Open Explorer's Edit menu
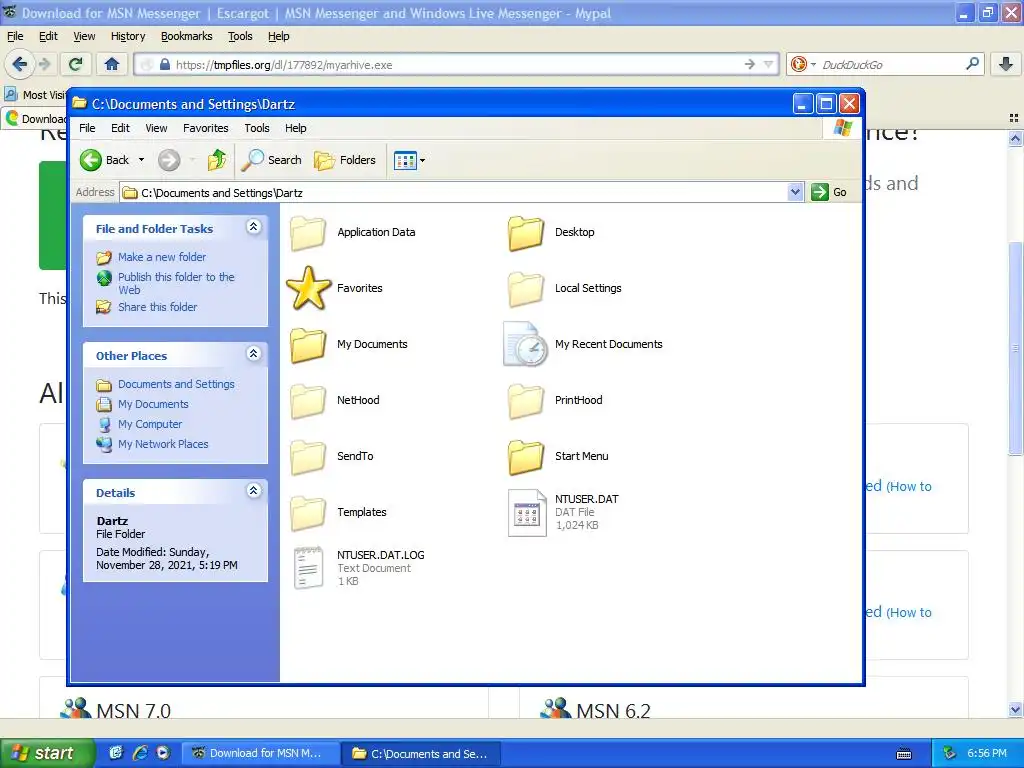This screenshot has width=1024, height=768. [120, 128]
